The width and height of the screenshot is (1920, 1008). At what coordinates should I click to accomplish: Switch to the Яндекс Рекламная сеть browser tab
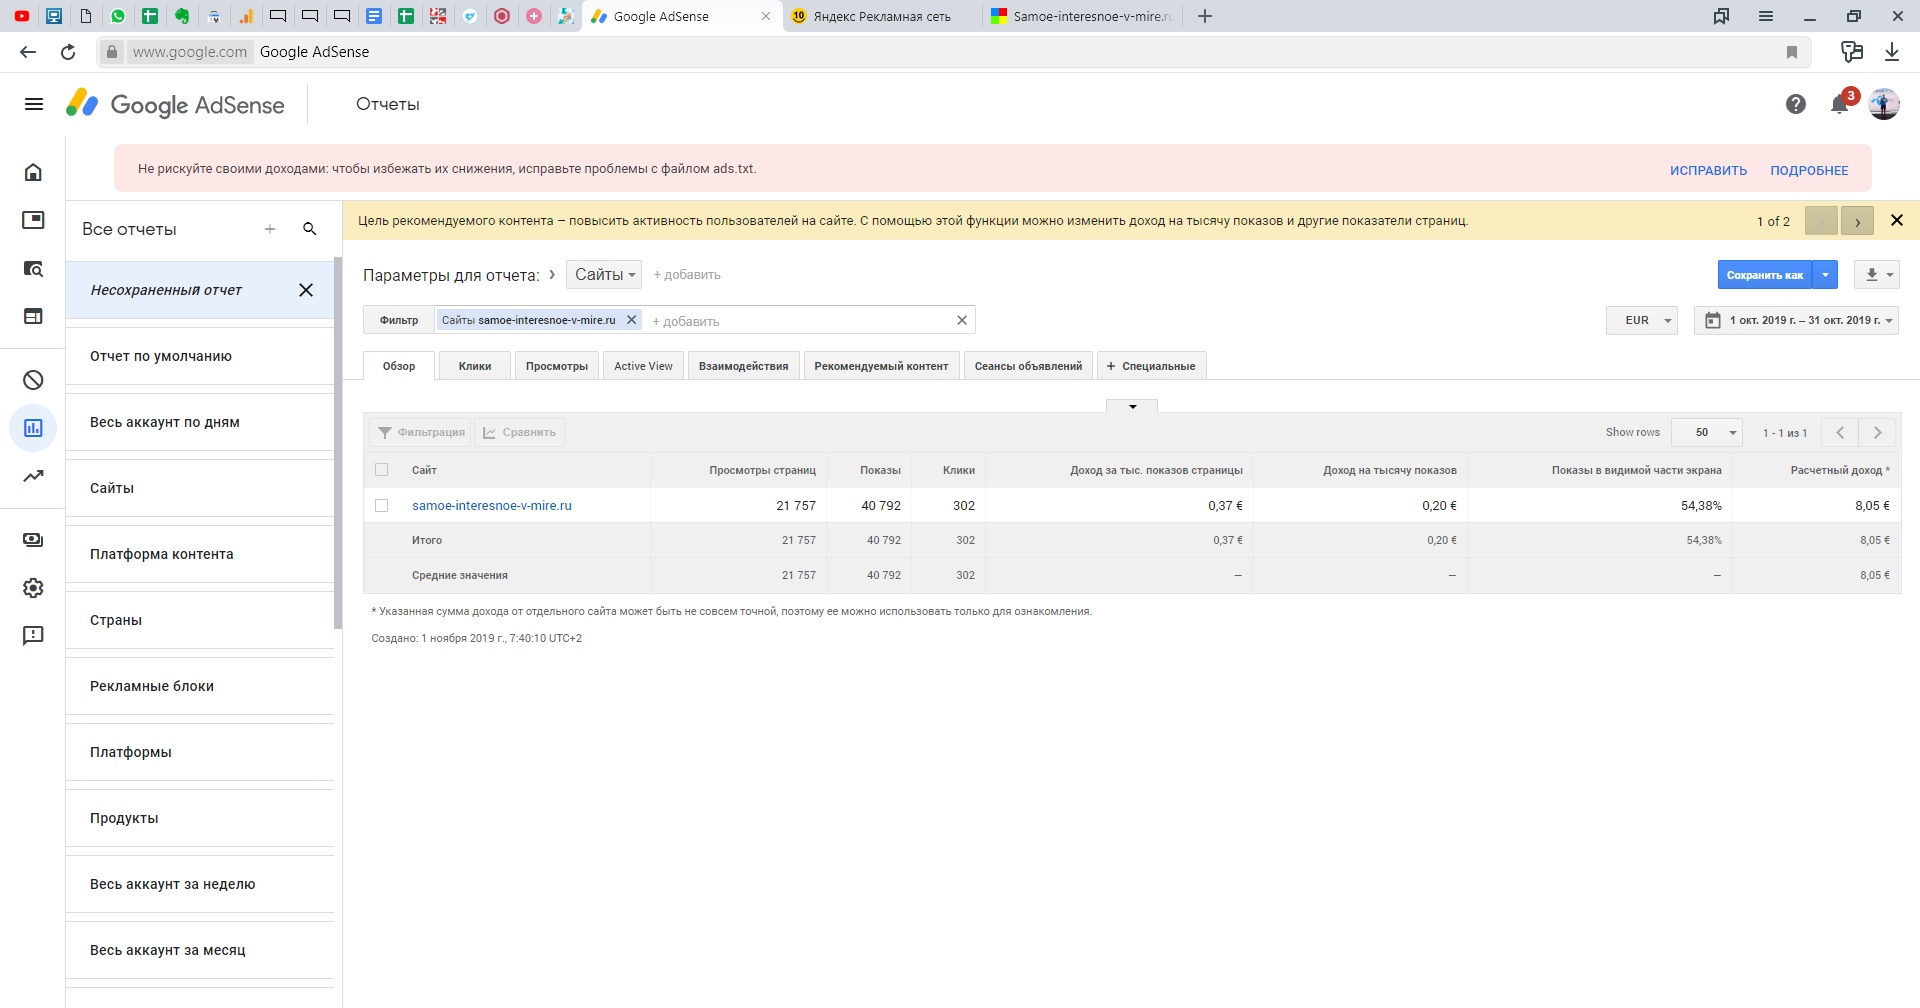tap(881, 16)
